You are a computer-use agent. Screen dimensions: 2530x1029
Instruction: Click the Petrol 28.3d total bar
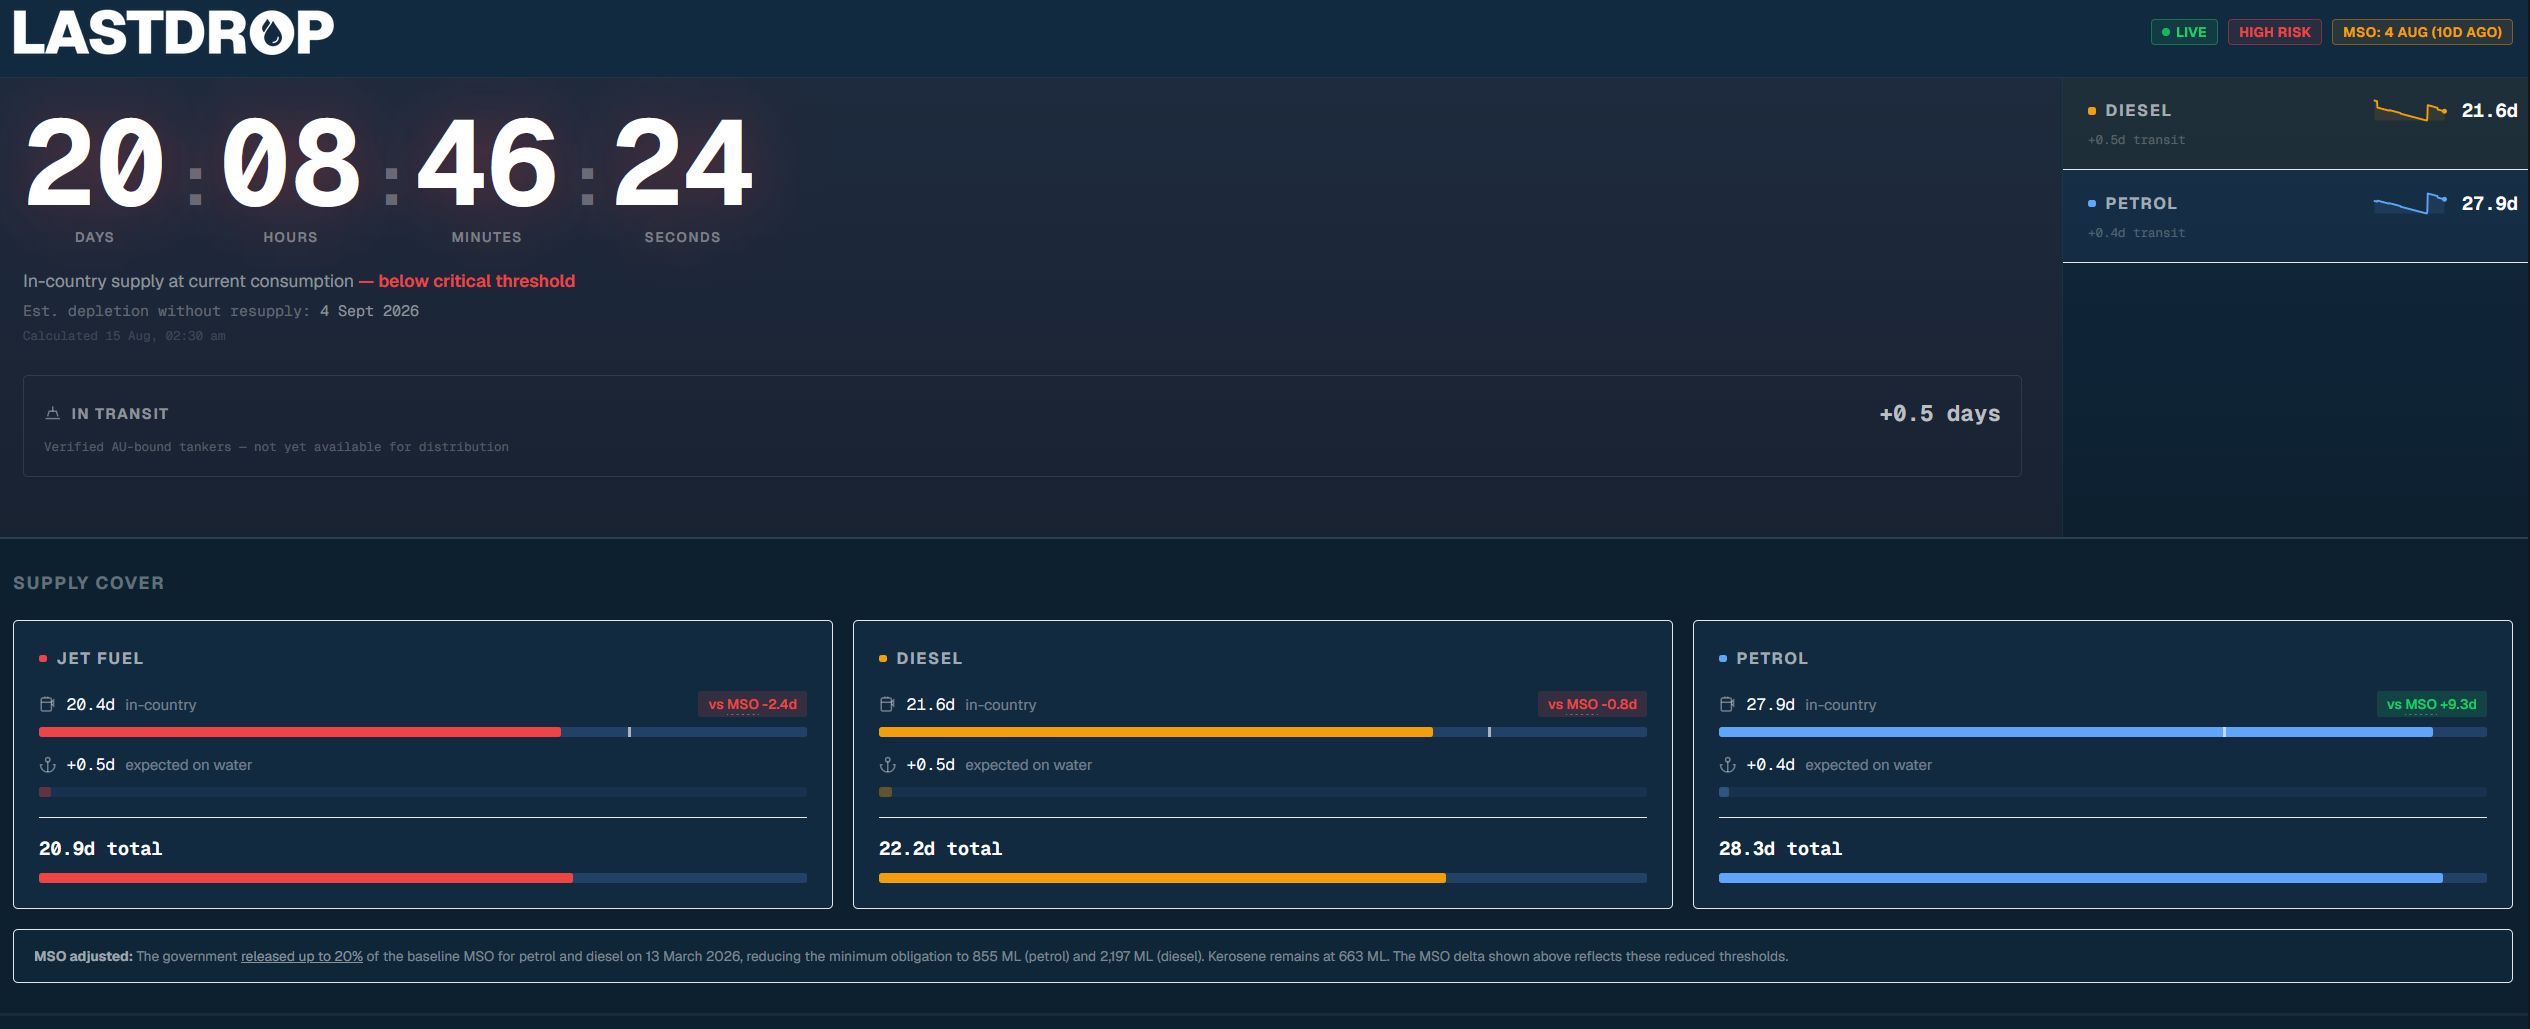pyautogui.click(x=2103, y=879)
